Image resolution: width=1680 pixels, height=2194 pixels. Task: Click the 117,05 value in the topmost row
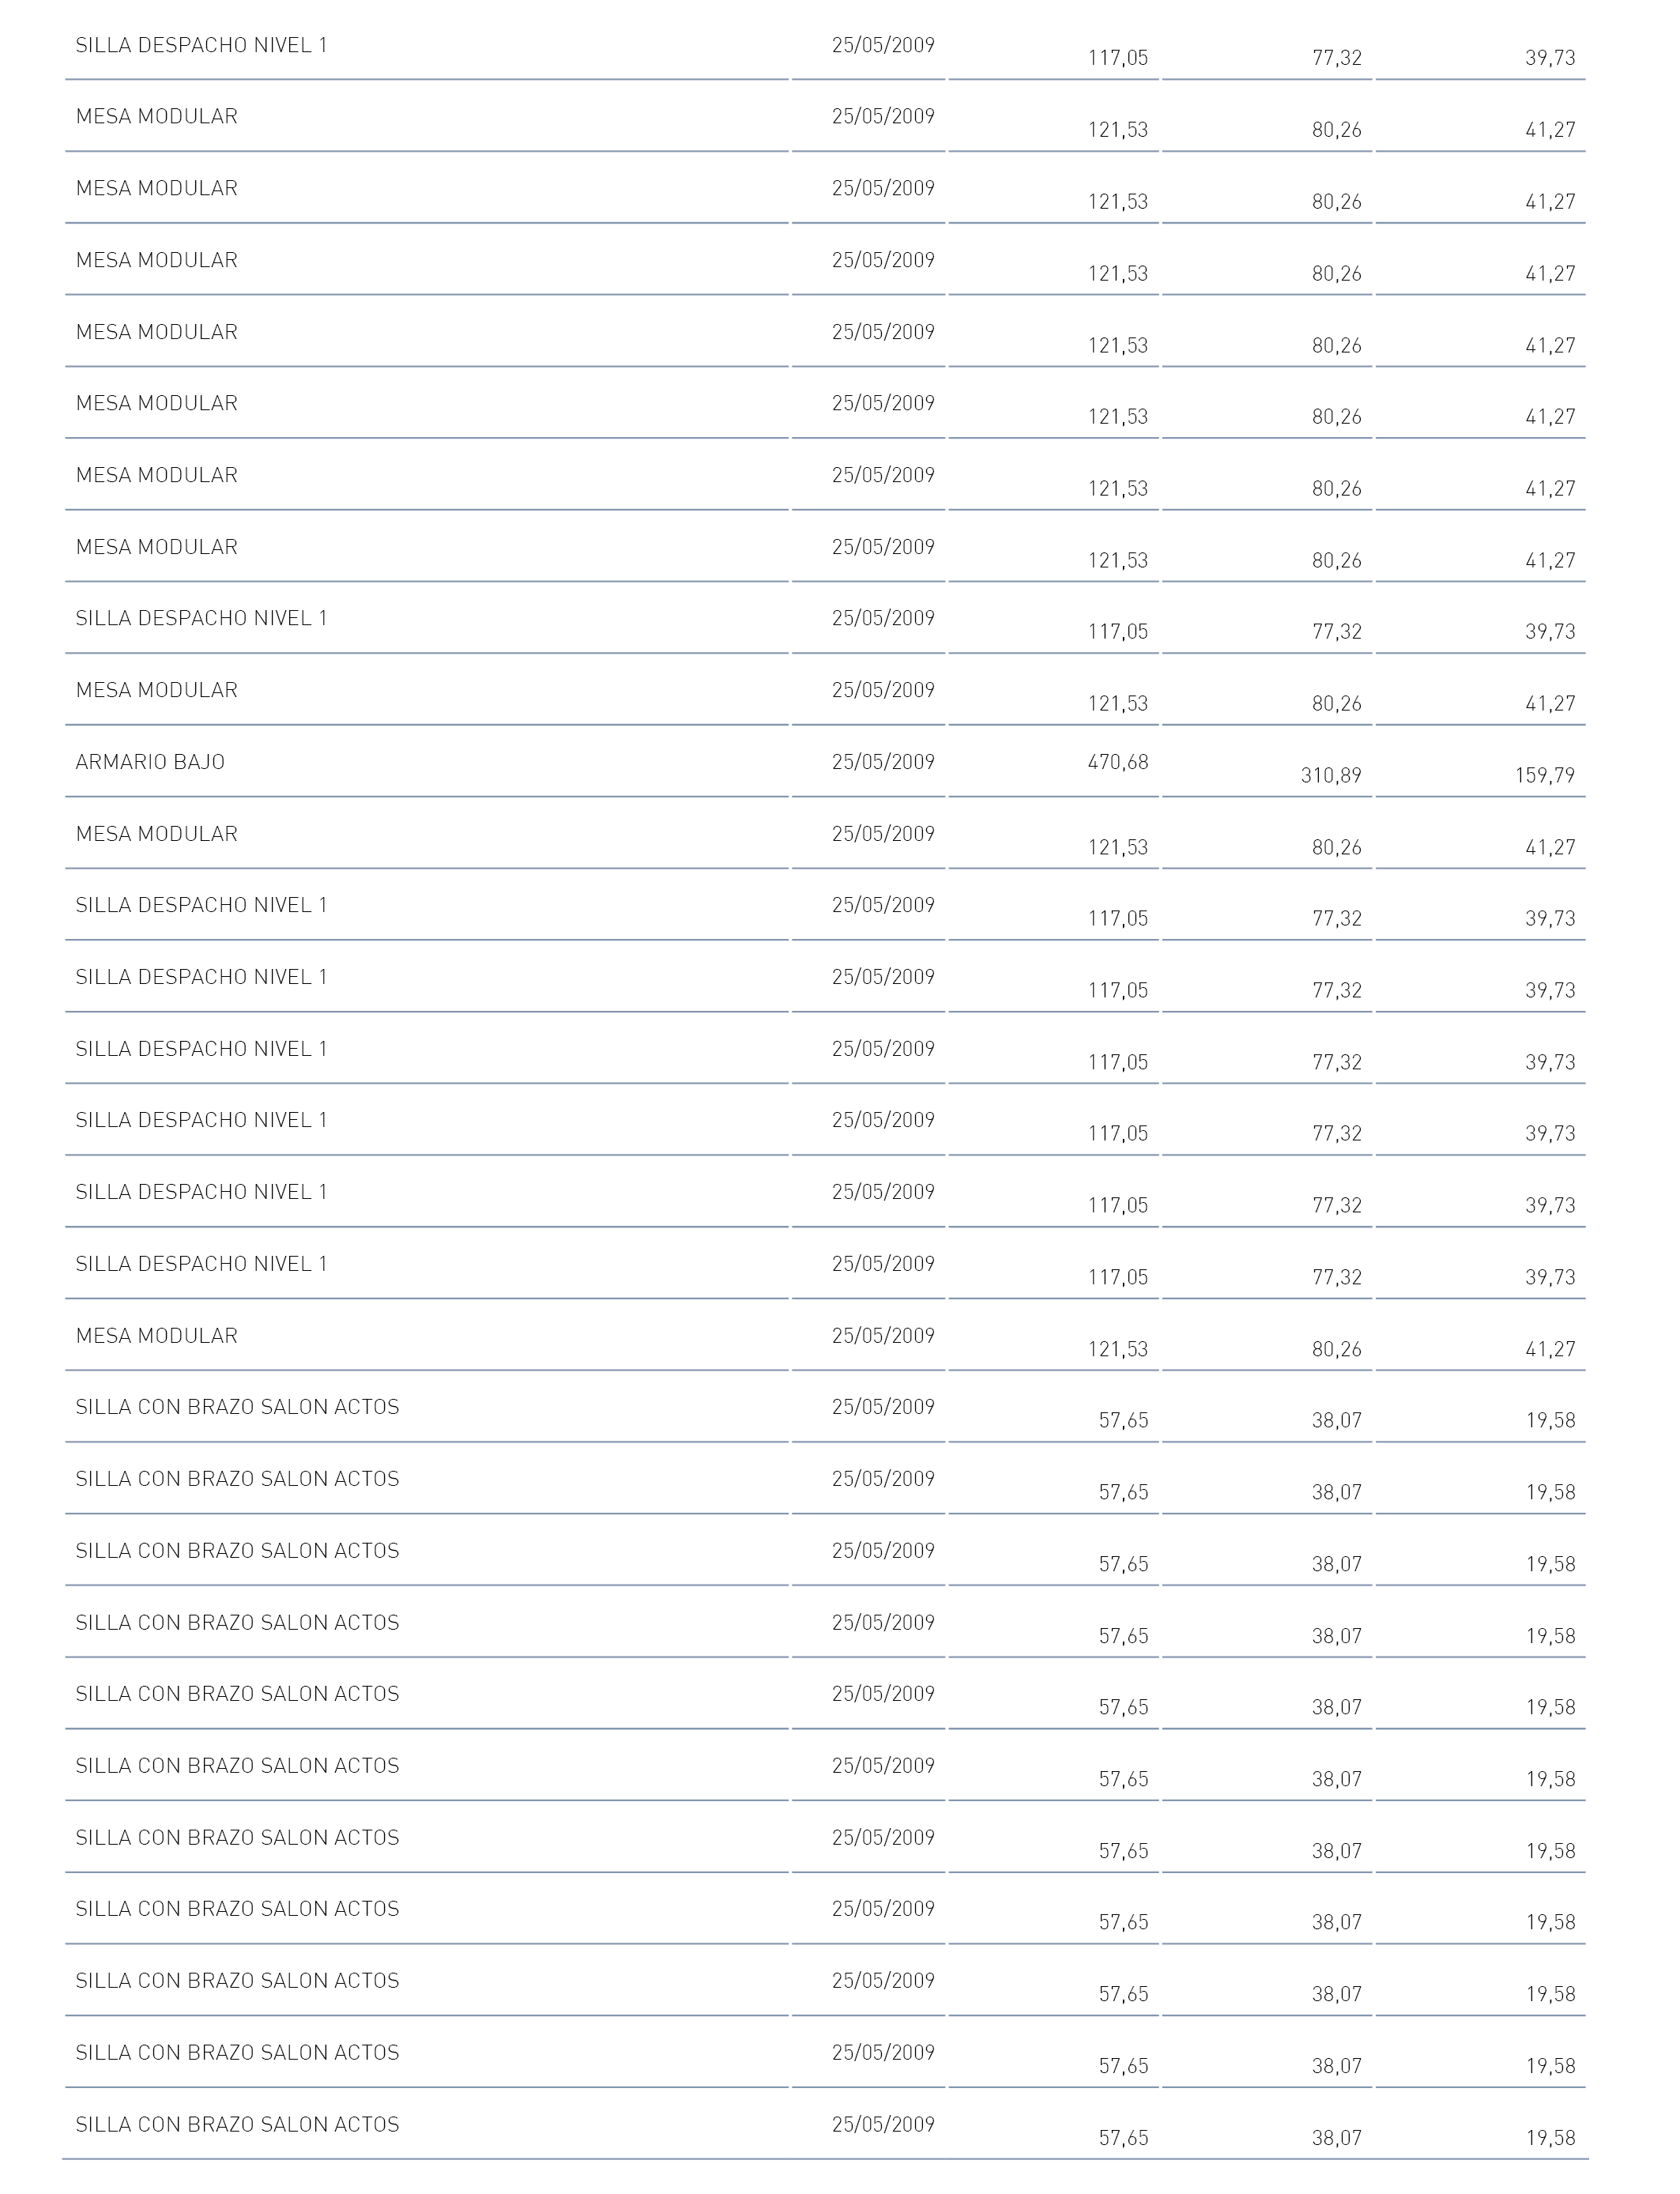click(1118, 58)
